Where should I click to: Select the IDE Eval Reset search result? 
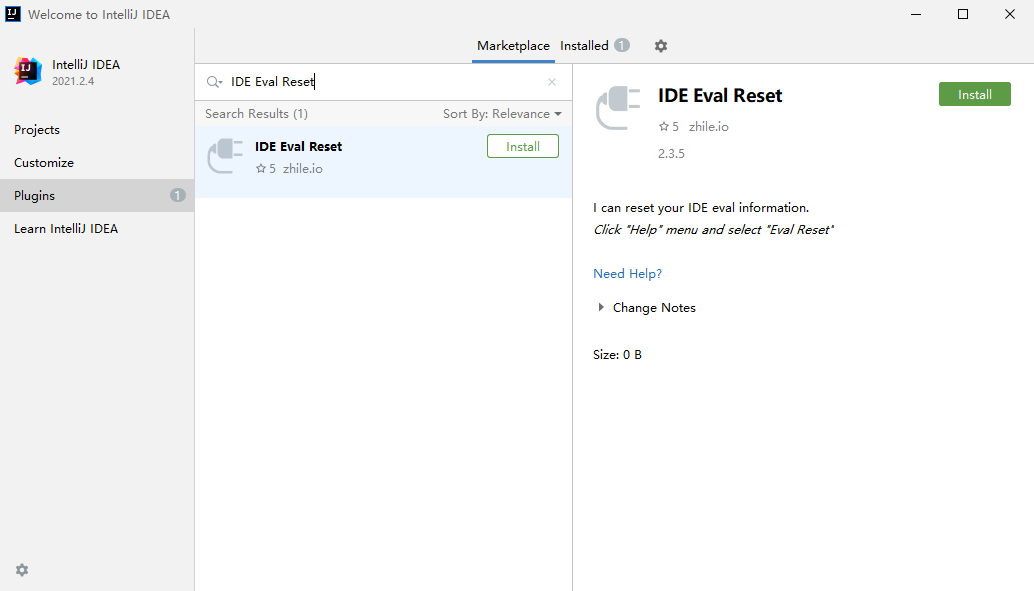tap(383, 162)
